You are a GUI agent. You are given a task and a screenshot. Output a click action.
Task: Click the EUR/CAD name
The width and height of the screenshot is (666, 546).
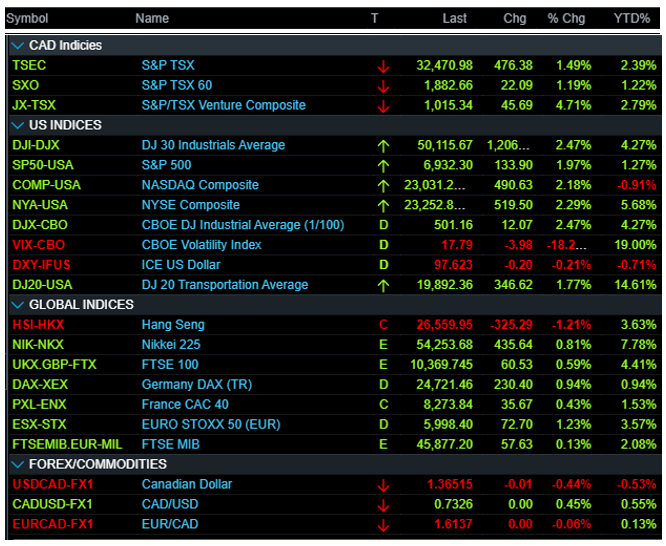(x=170, y=525)
